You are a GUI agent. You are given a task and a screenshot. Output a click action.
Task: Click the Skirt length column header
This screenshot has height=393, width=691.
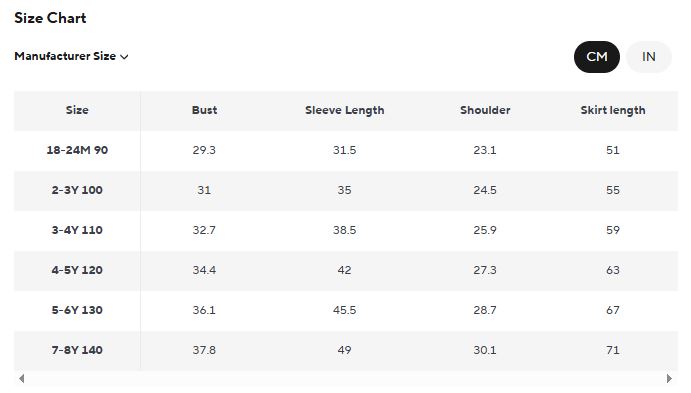613,110
